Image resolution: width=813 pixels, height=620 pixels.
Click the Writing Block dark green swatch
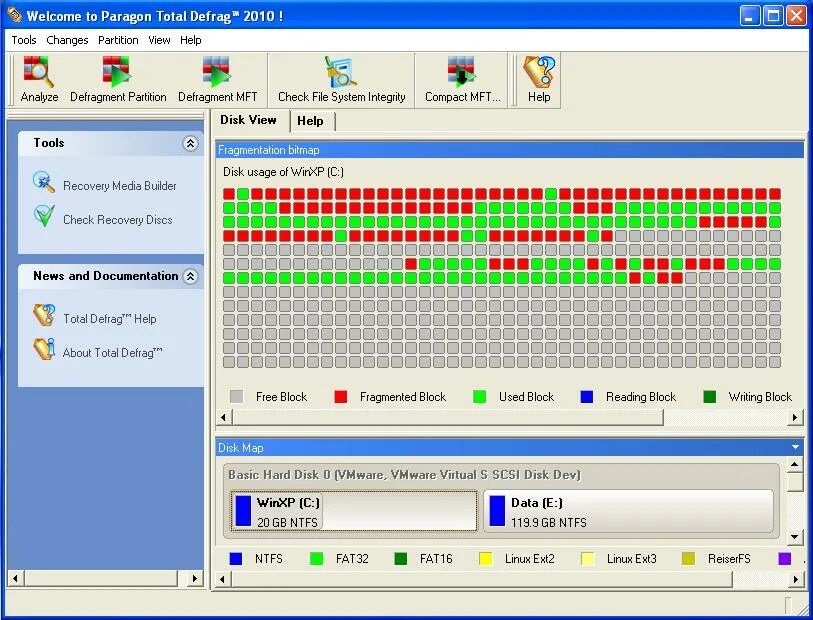(x=710, y=397)
